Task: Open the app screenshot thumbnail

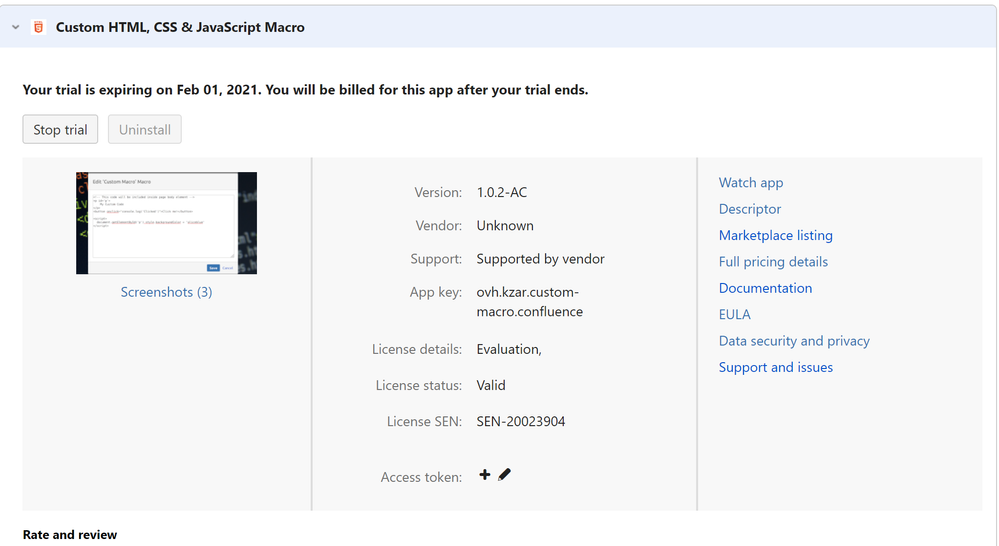Action: 166,223
